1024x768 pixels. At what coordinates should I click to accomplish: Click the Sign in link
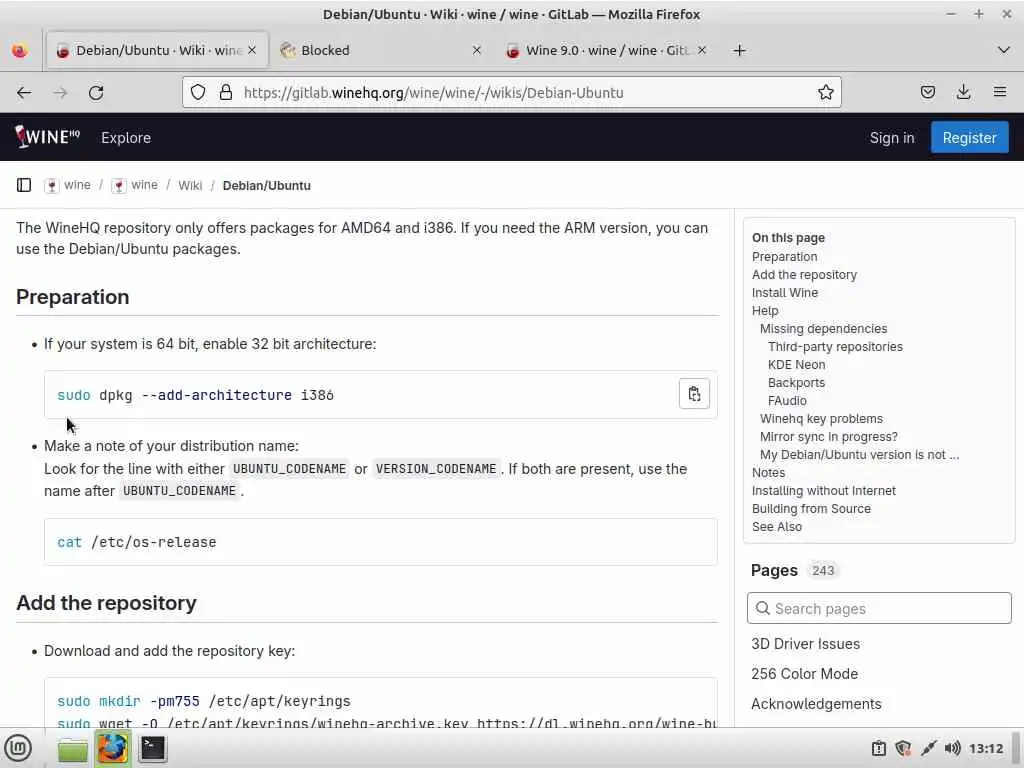[x=892, y=138]
